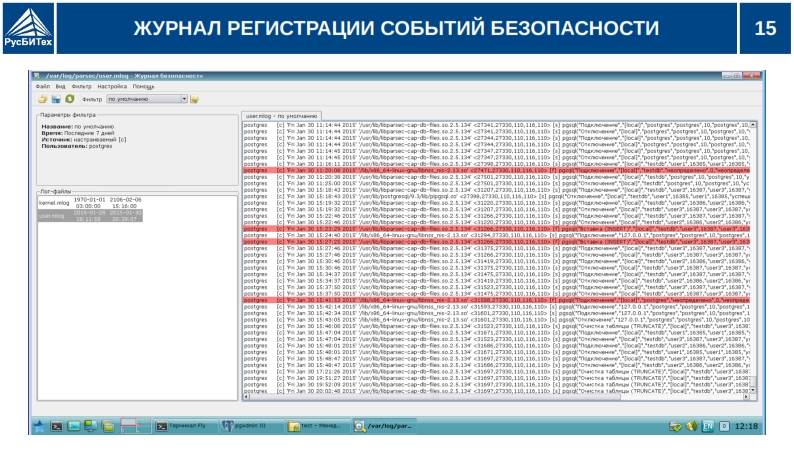
Task: Open the Настройка menu
Action: 112,87
